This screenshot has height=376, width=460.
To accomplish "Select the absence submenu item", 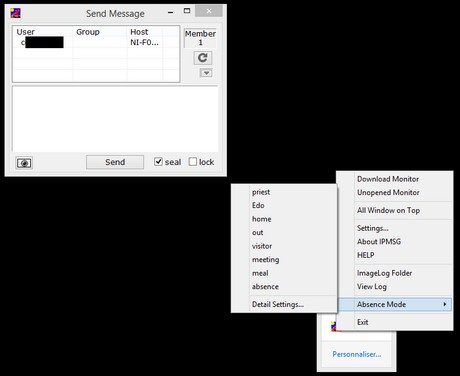I will click(284, 286).
